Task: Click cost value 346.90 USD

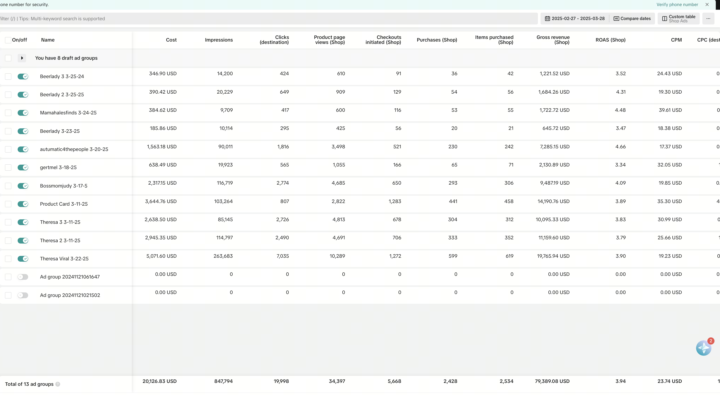Action: click(x=163, y=73)
